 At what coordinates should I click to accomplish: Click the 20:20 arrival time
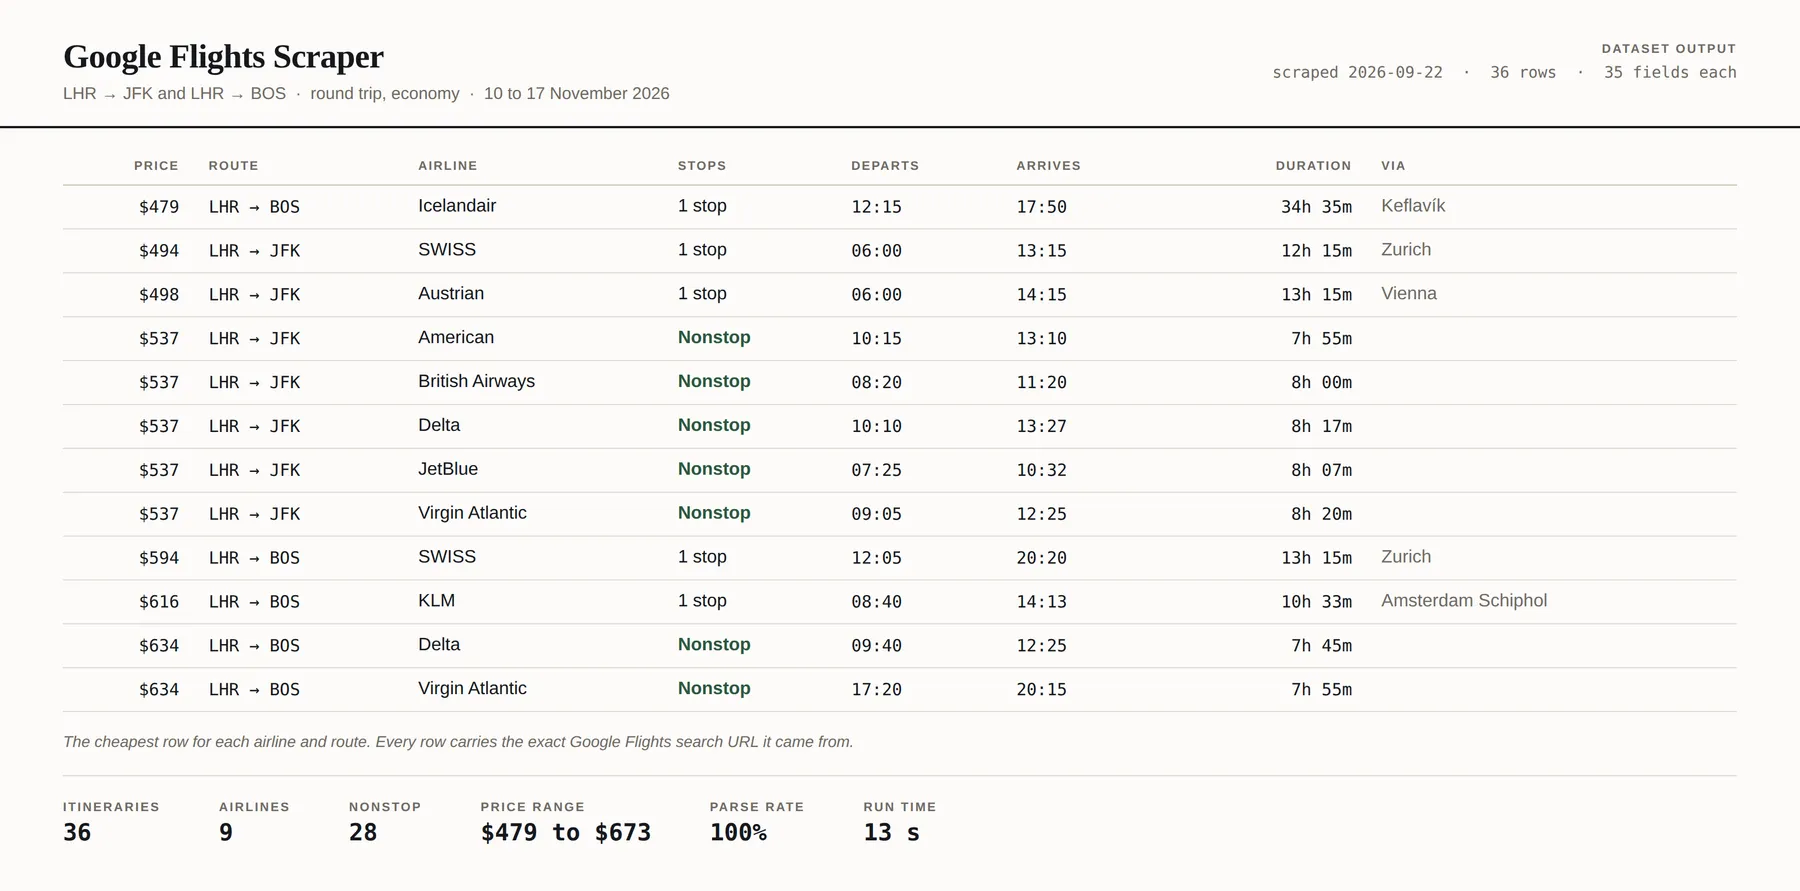click(1041, 558)
